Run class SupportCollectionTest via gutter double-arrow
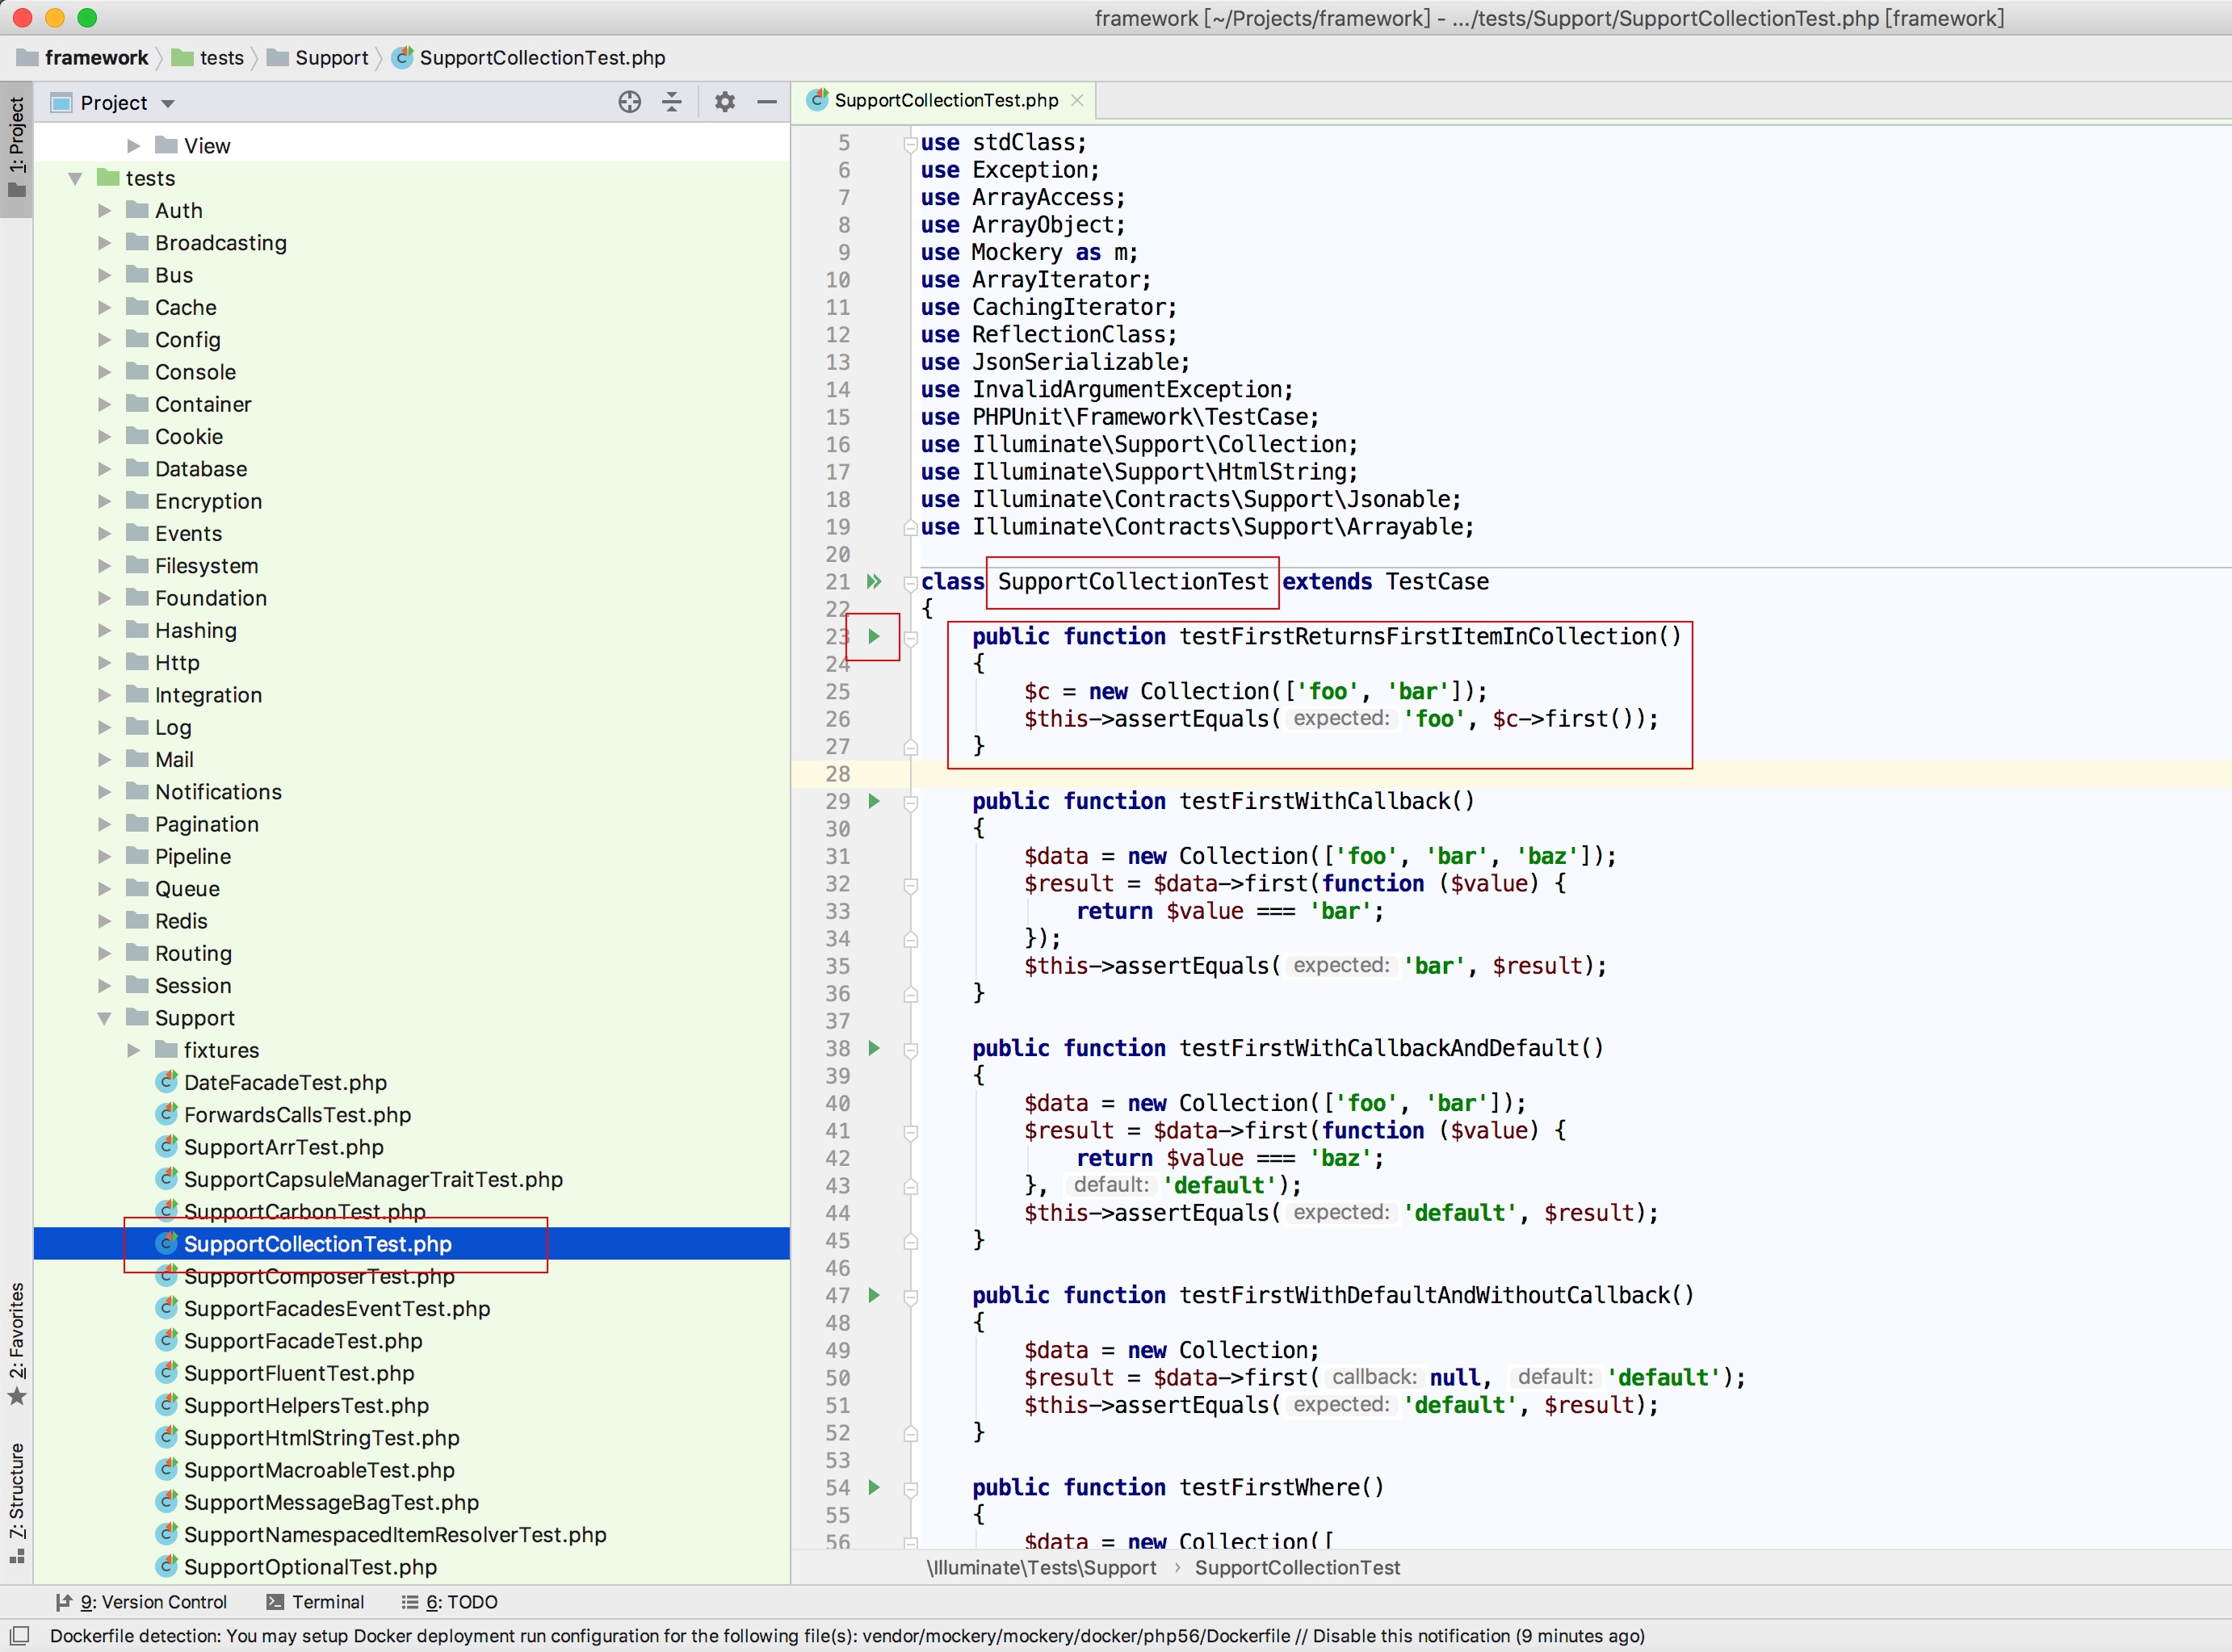The width and height of the screenshot is (2232, 1652). point(874,581)
